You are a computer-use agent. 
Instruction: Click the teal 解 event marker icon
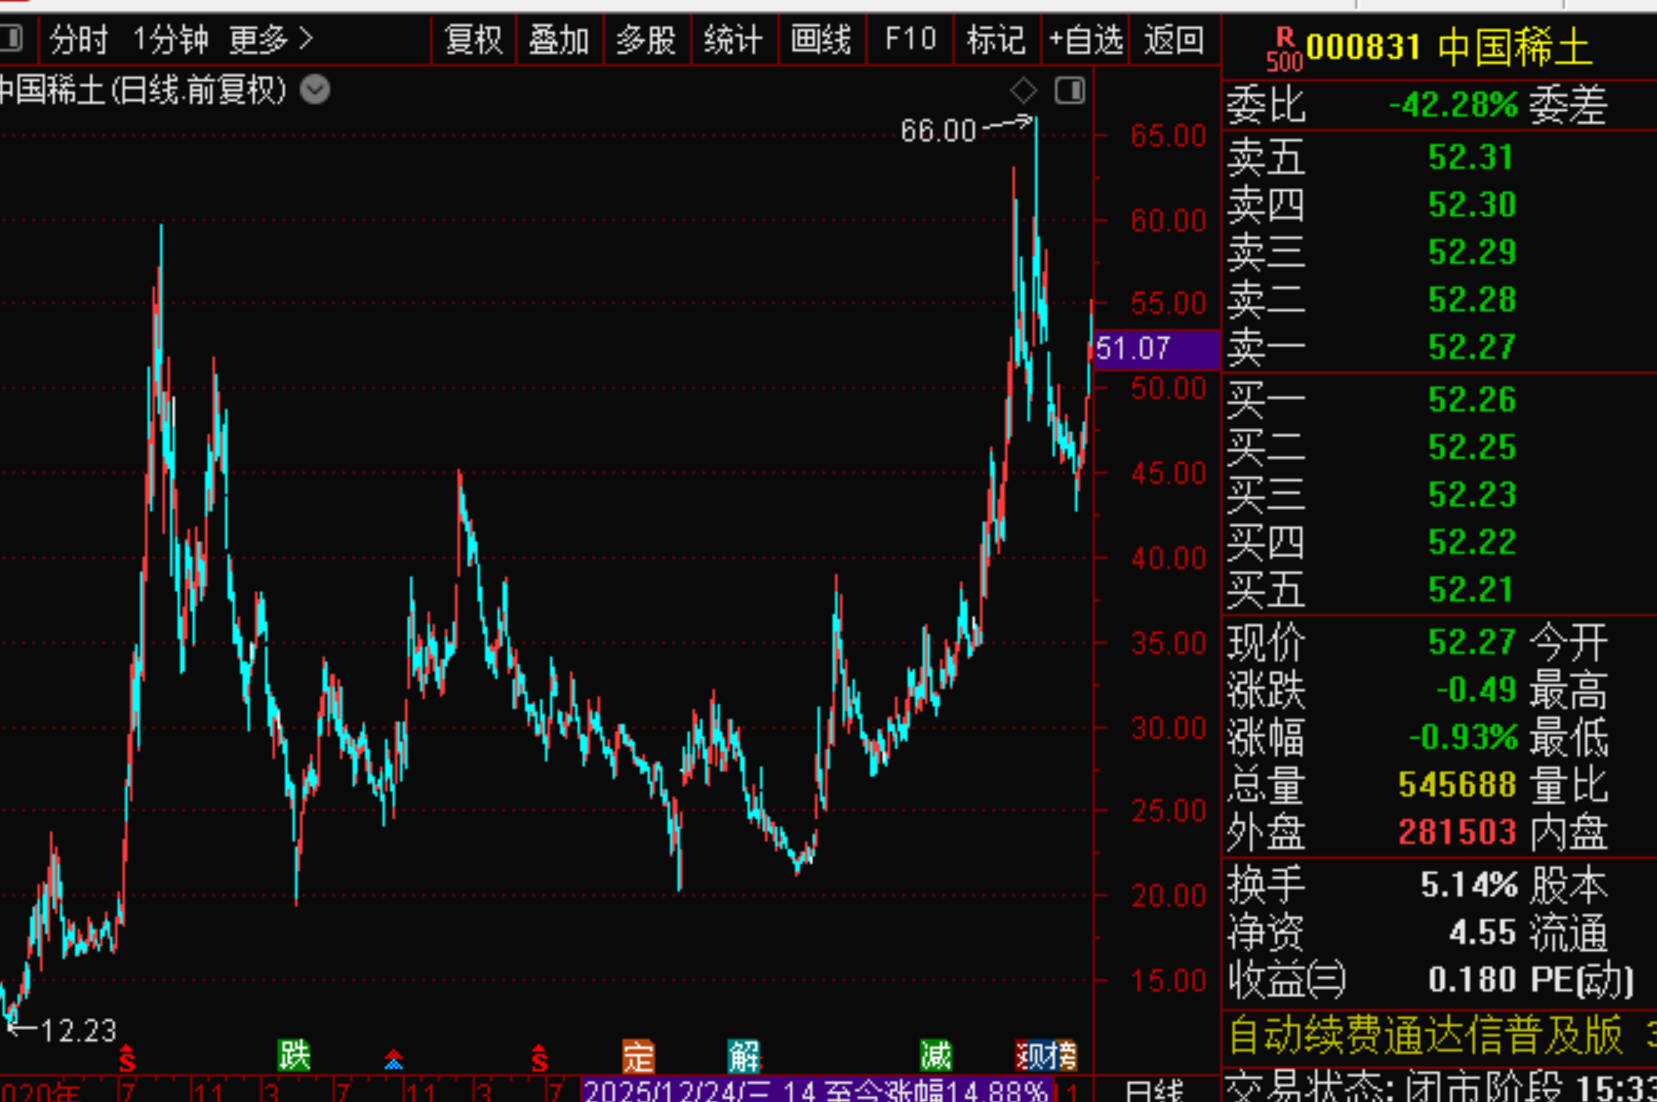pos(744,1056)
